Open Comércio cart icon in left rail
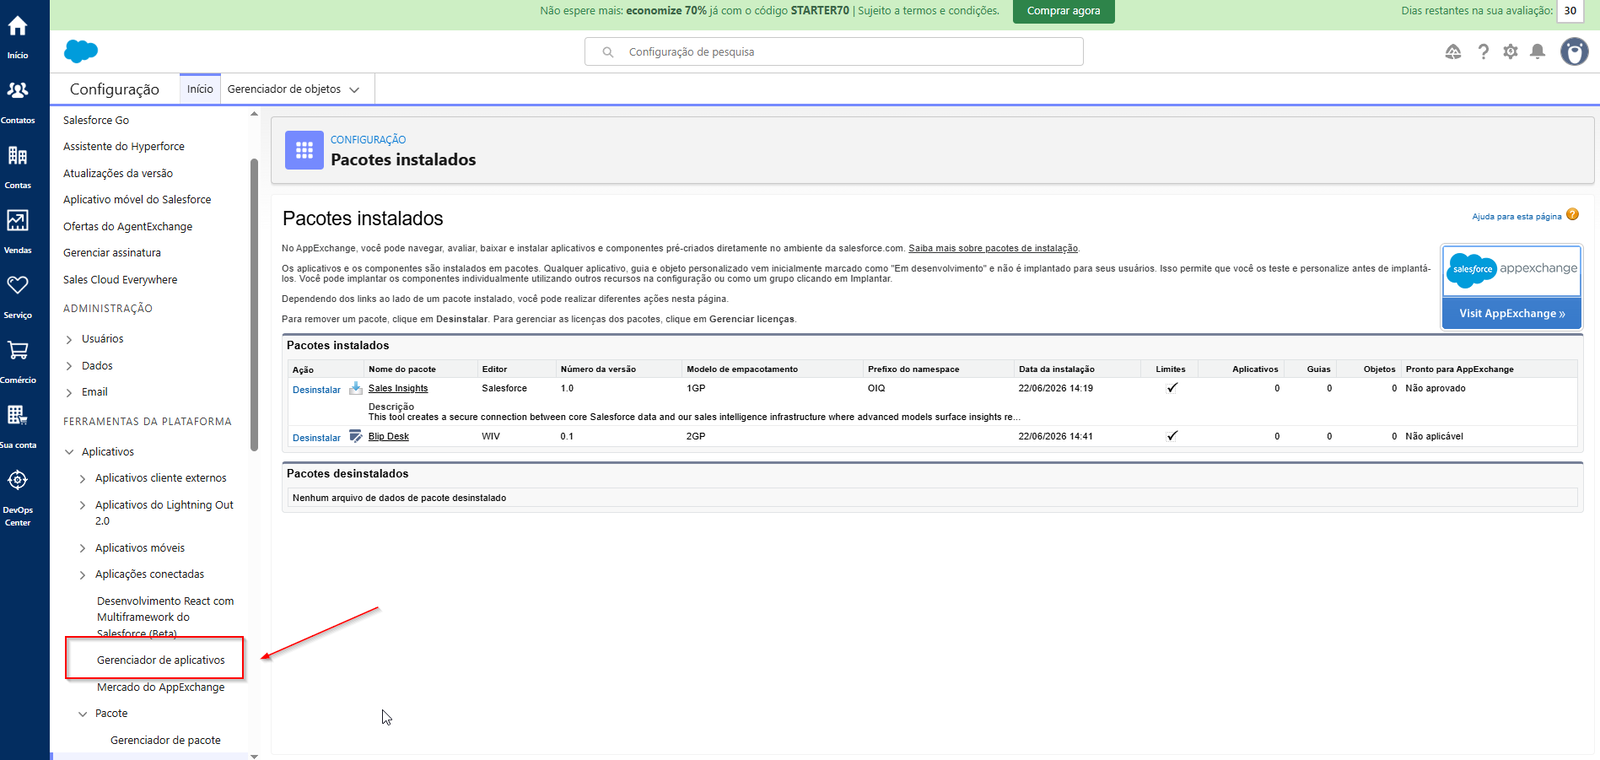The image size is (1600, 760). pos(18,350)
